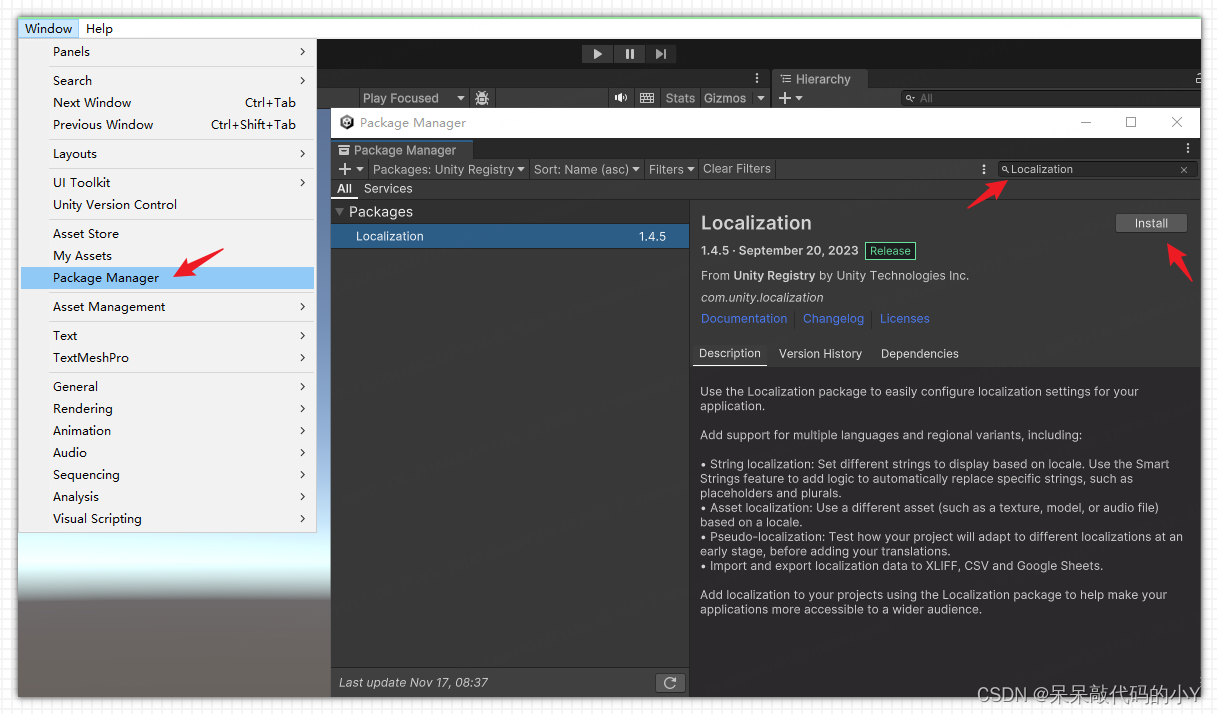Click the bug-shaped debug icon near Play Focused
The height and width of the screenshot is (714, 1217).
tap(482, 98)
